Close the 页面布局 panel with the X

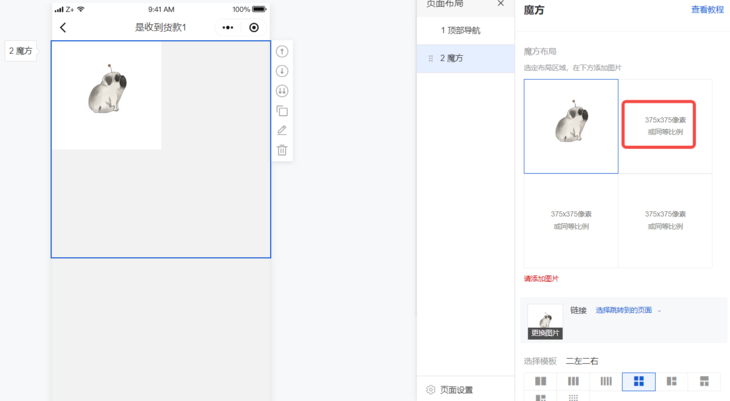(x=500, y=4)
